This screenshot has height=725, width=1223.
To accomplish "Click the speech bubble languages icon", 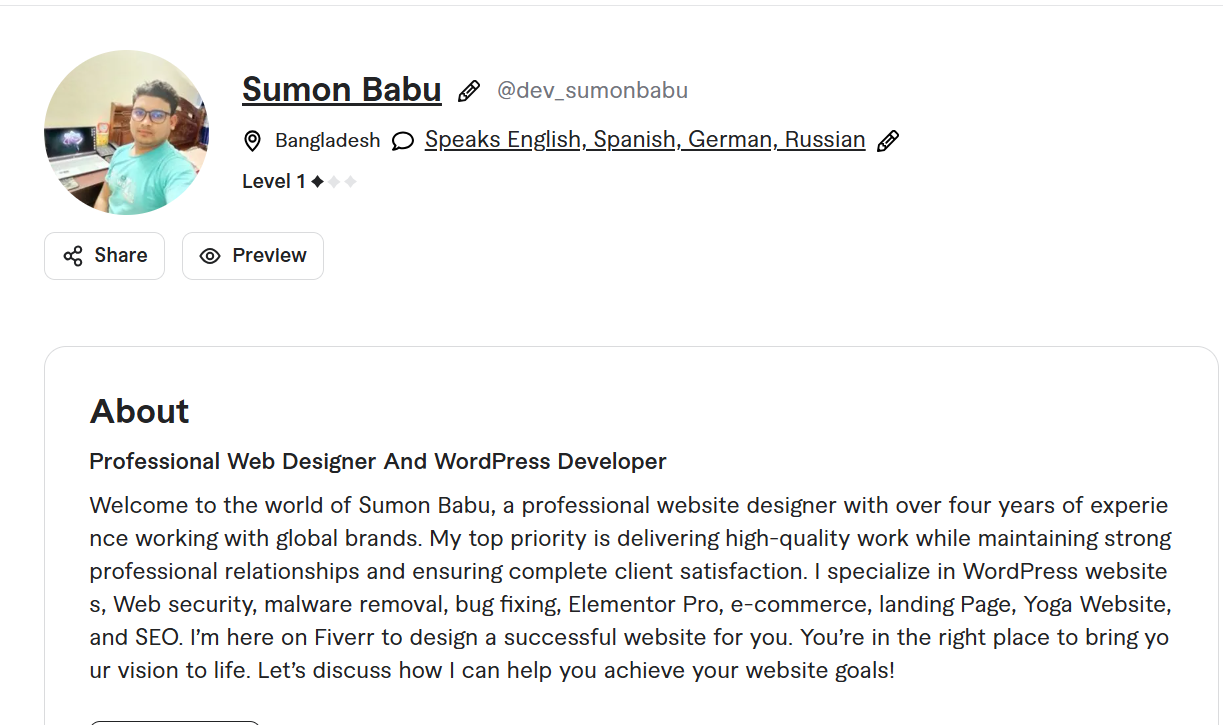I will click(x=402, y=141).
